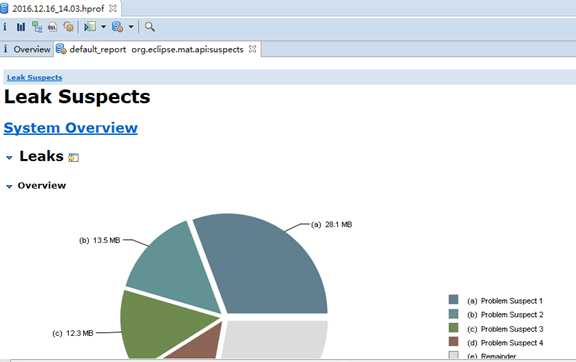
Task: Click the Problem Suspect 1 legend color swatch
Action: 454,300
